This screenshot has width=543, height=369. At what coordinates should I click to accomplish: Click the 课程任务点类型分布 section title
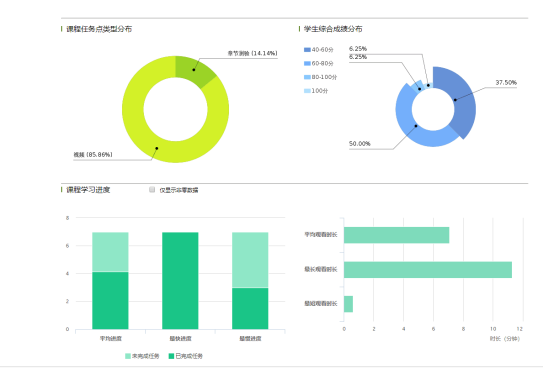99,29
